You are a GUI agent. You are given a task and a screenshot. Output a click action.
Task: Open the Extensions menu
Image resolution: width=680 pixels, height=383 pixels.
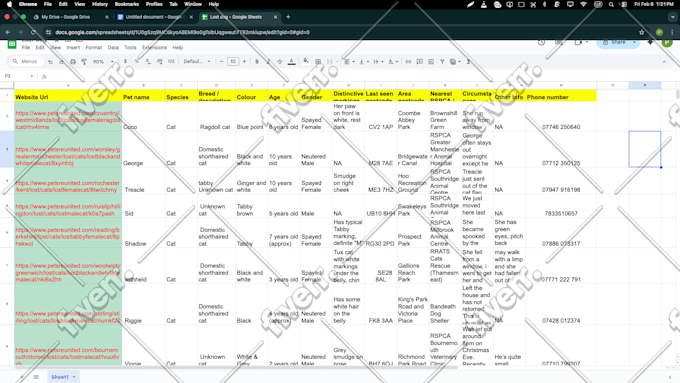154,48
